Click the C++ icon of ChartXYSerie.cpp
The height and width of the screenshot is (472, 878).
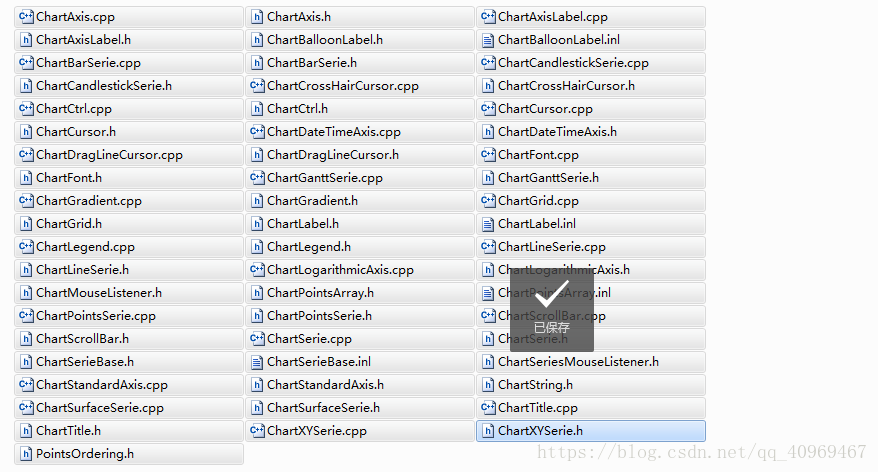tap(256, 431)
